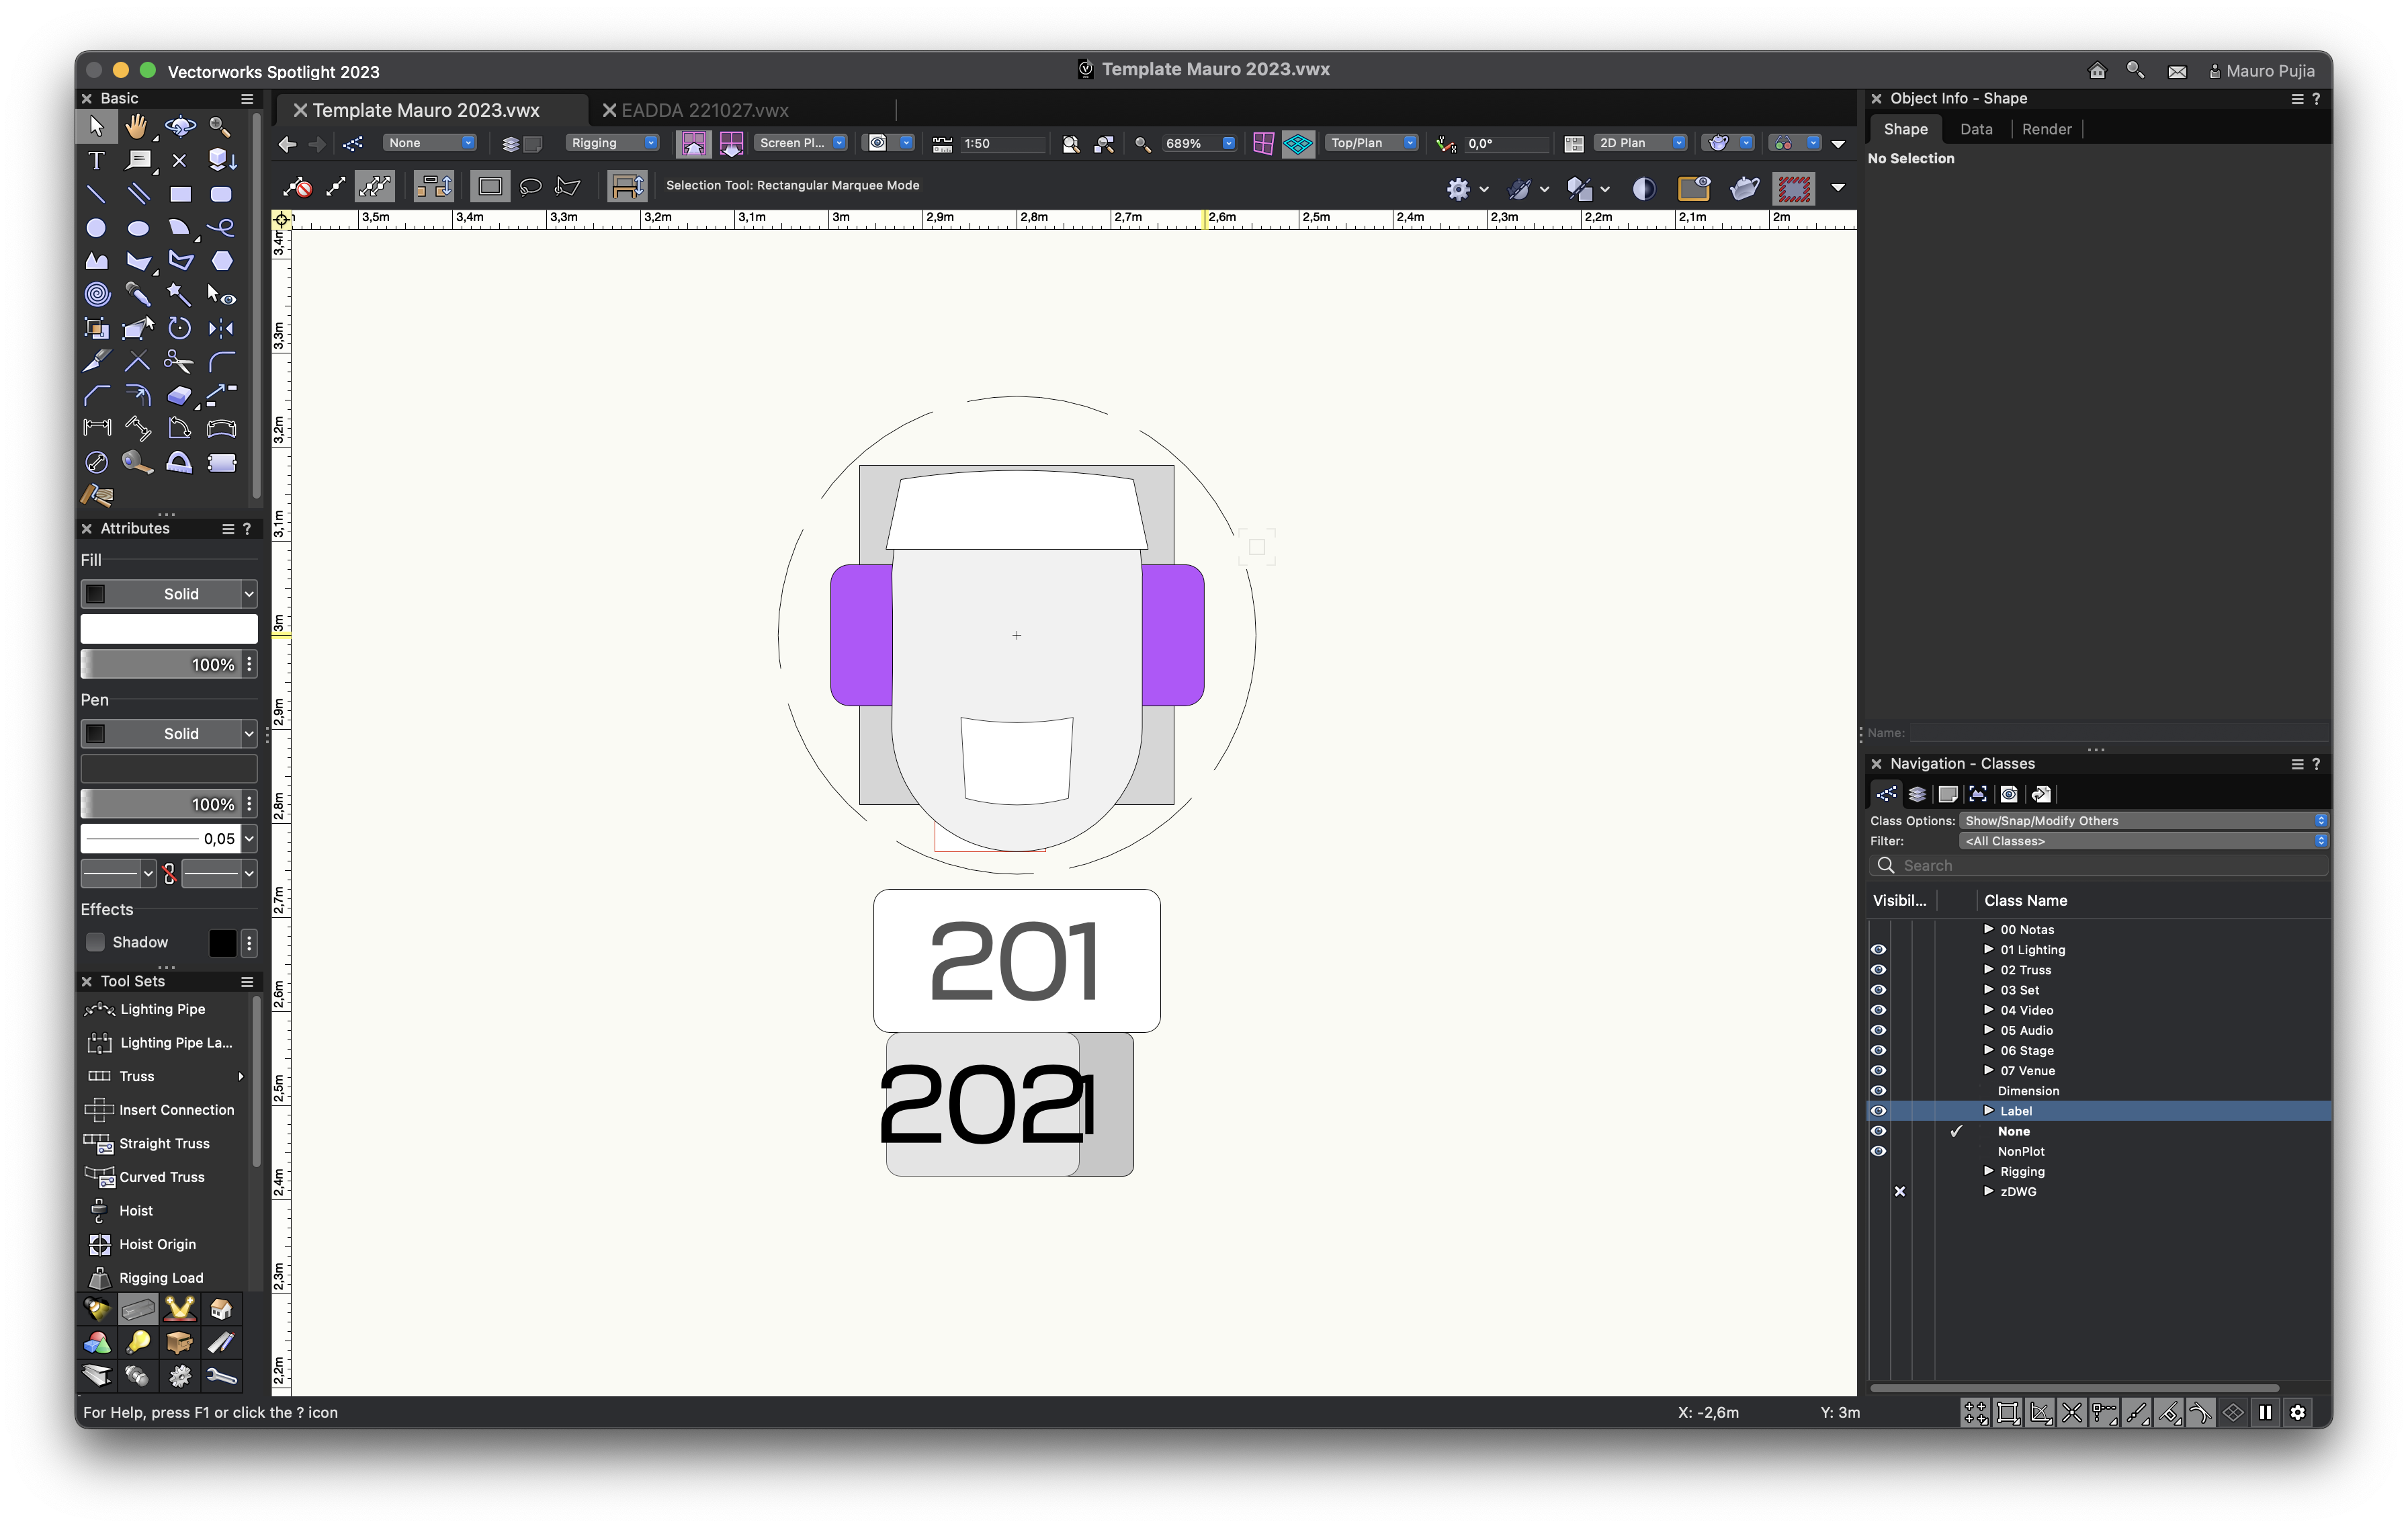2408x1528 pixels.
Task: Hide the 04 Video class visibility eye
Action: [1878, 1010]
